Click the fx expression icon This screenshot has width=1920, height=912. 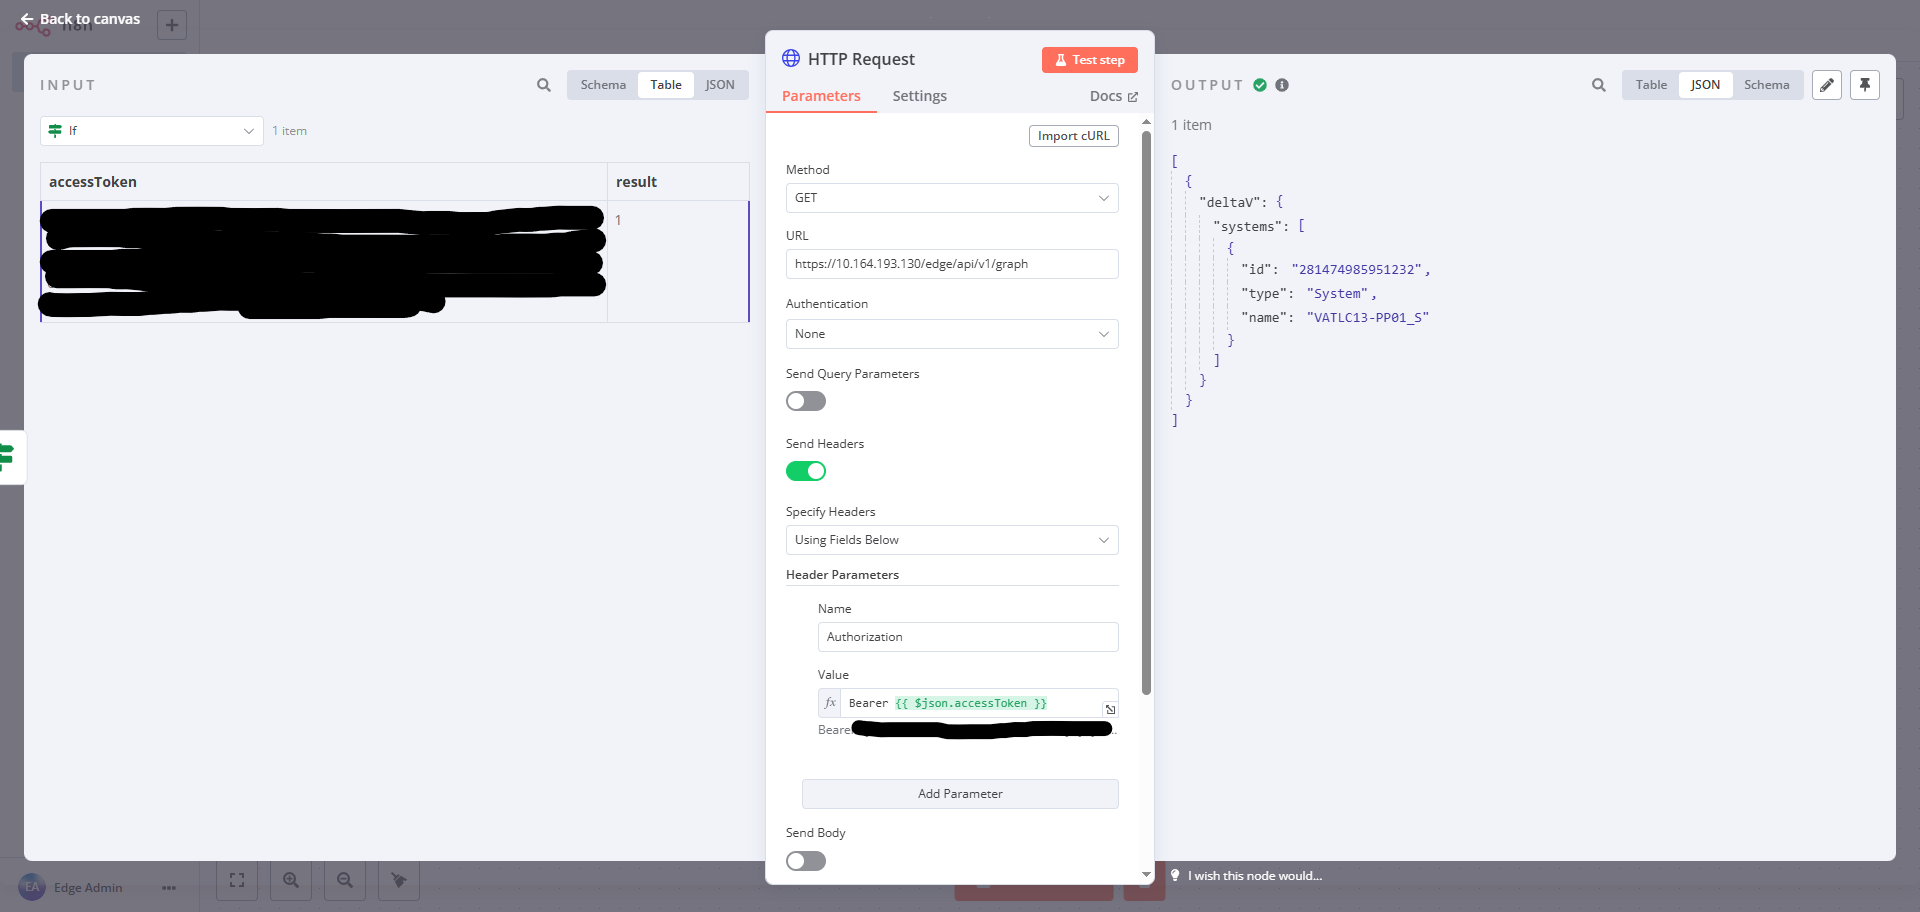[x=830, y=703]
